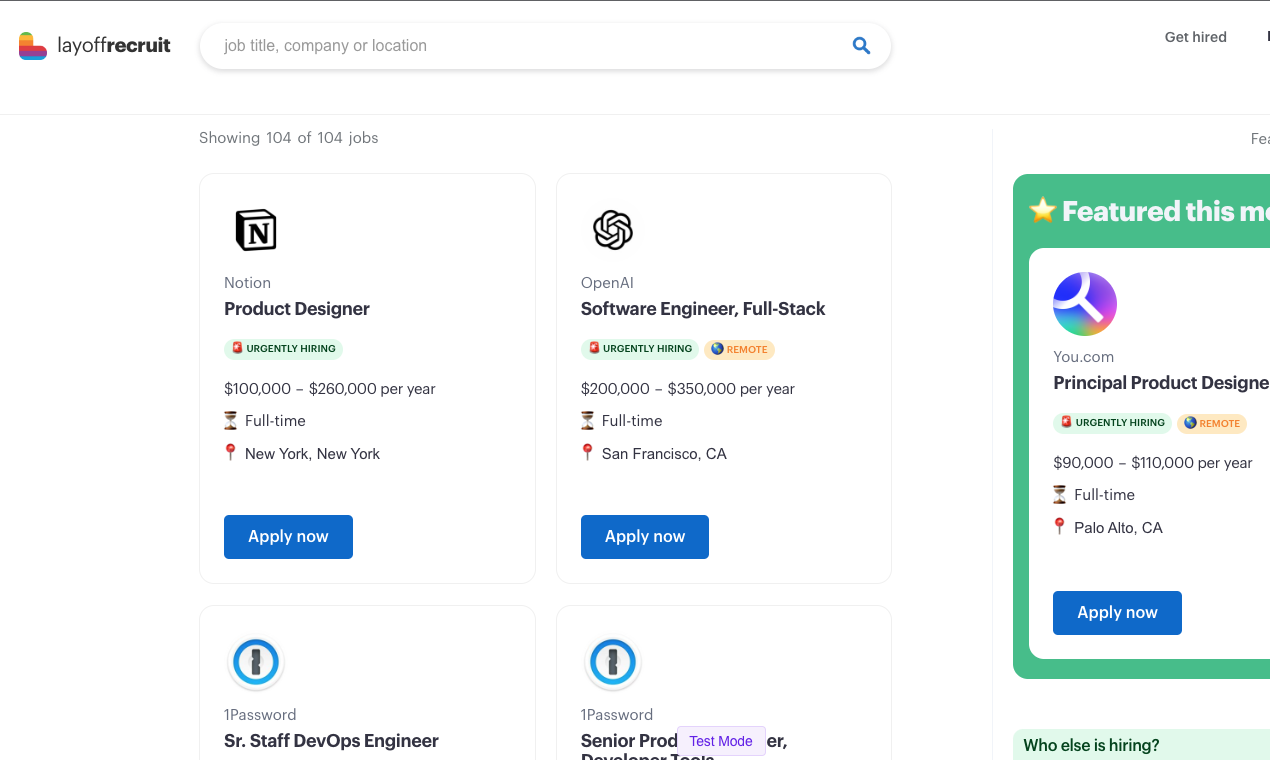Click $100,000 – $260,000 per year salary
This screenshot has height=760, width=1270.
tap(330, 389)
